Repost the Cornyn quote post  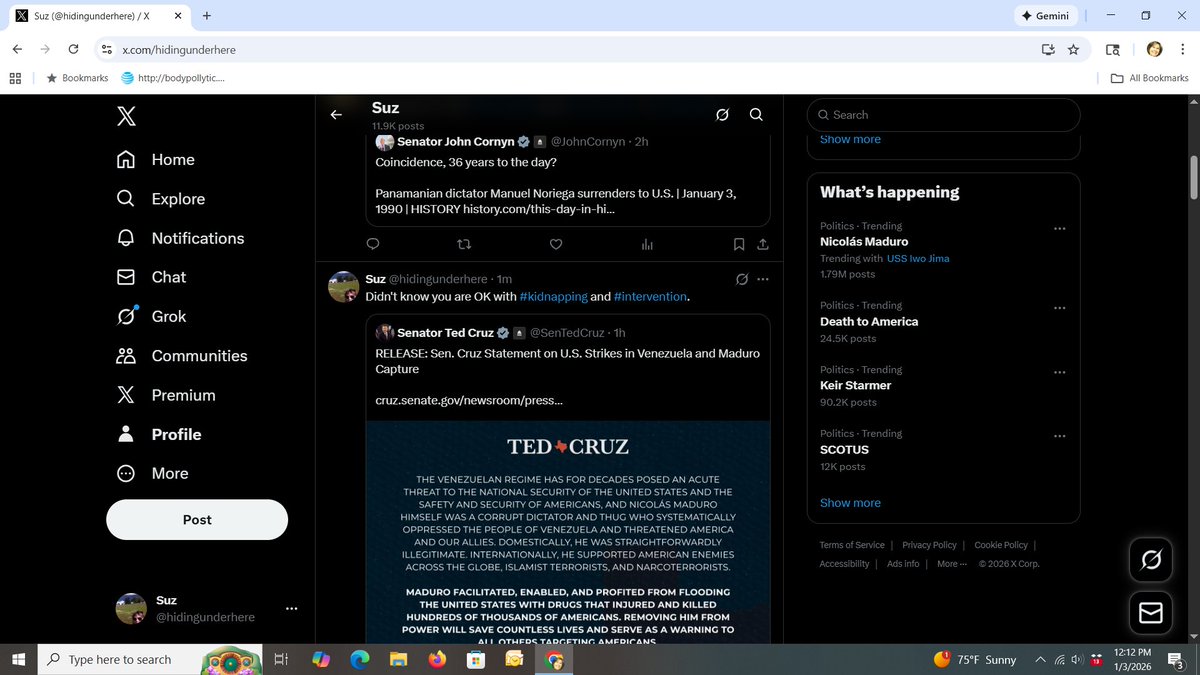pyautogui.click(x=463, y=244)
